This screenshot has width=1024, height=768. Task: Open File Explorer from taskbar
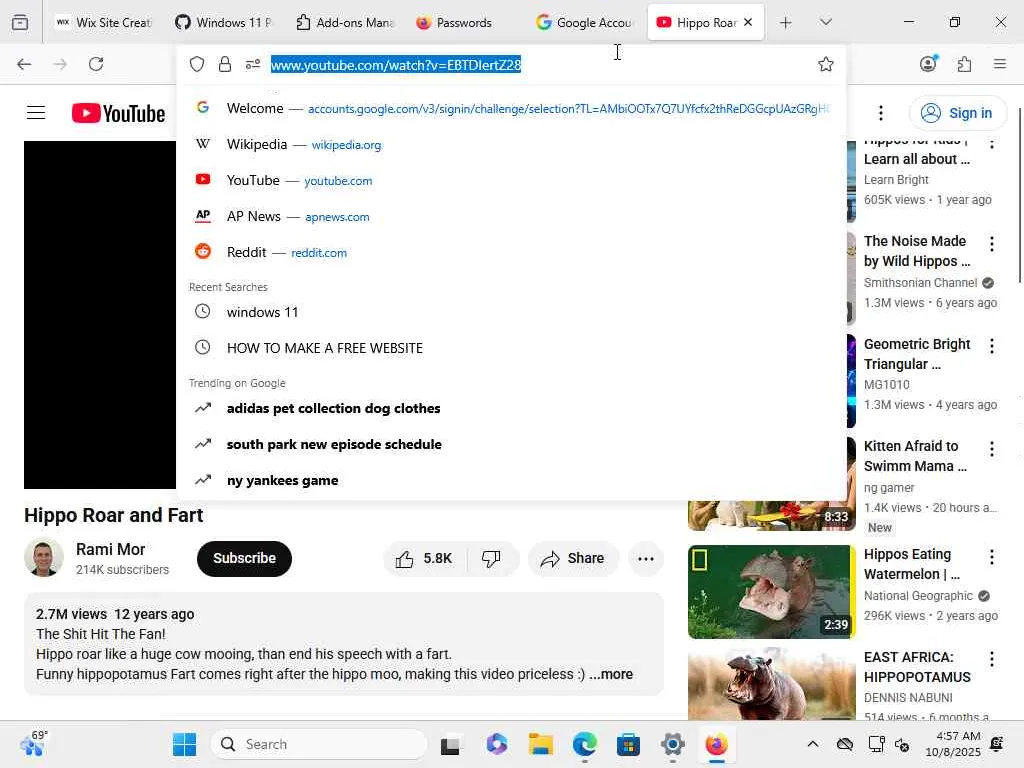point(541,744)
